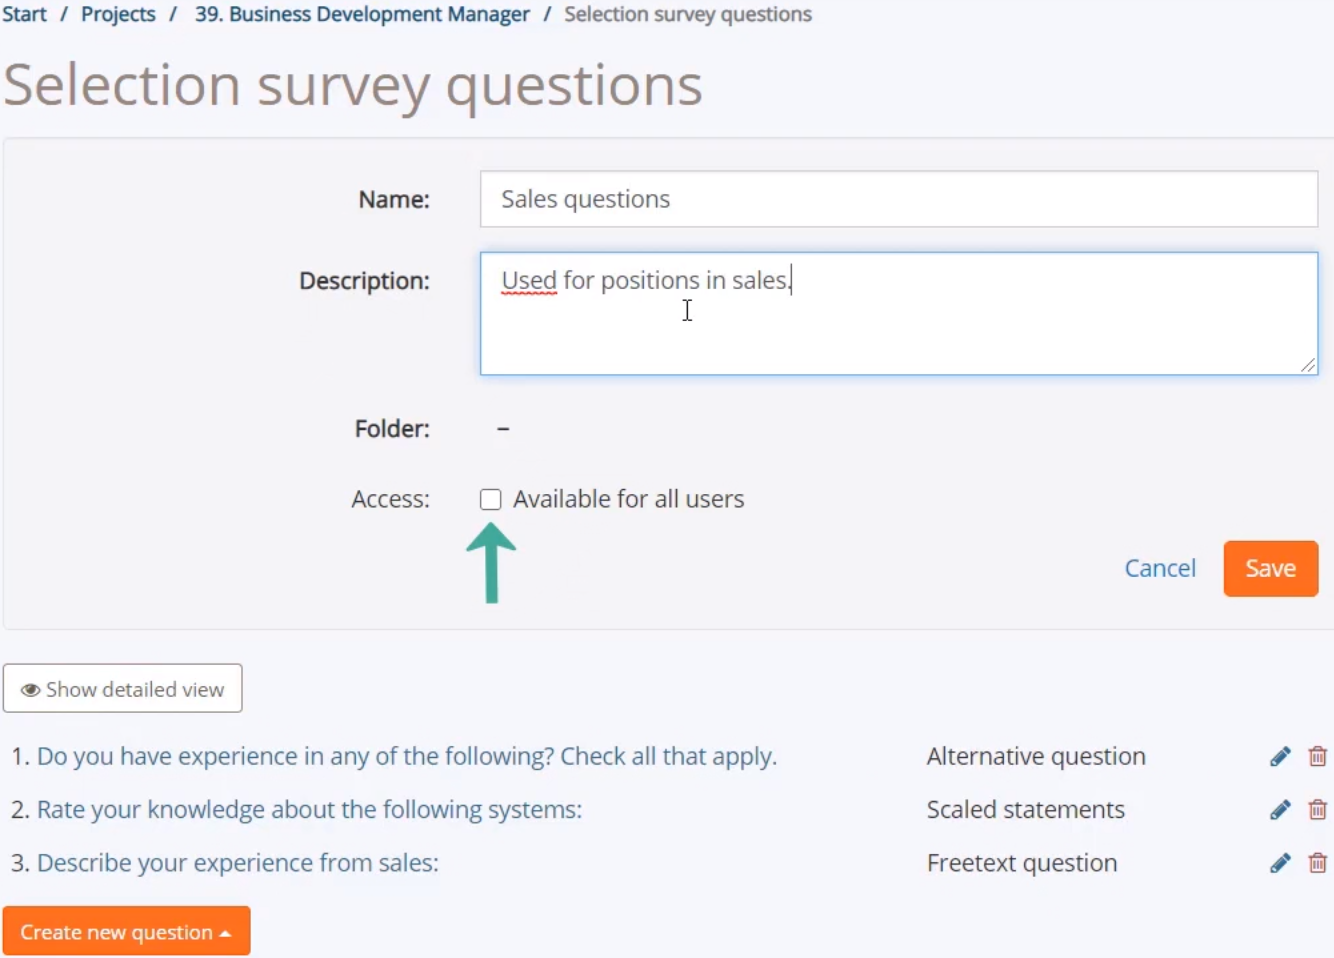Open question about experience in the following
The width and height of the screenshot is (1334, 958).
[x=407, y=757]
